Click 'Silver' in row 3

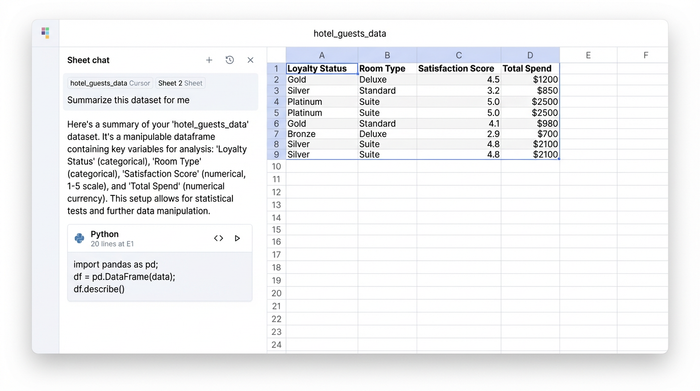(322, 91)
